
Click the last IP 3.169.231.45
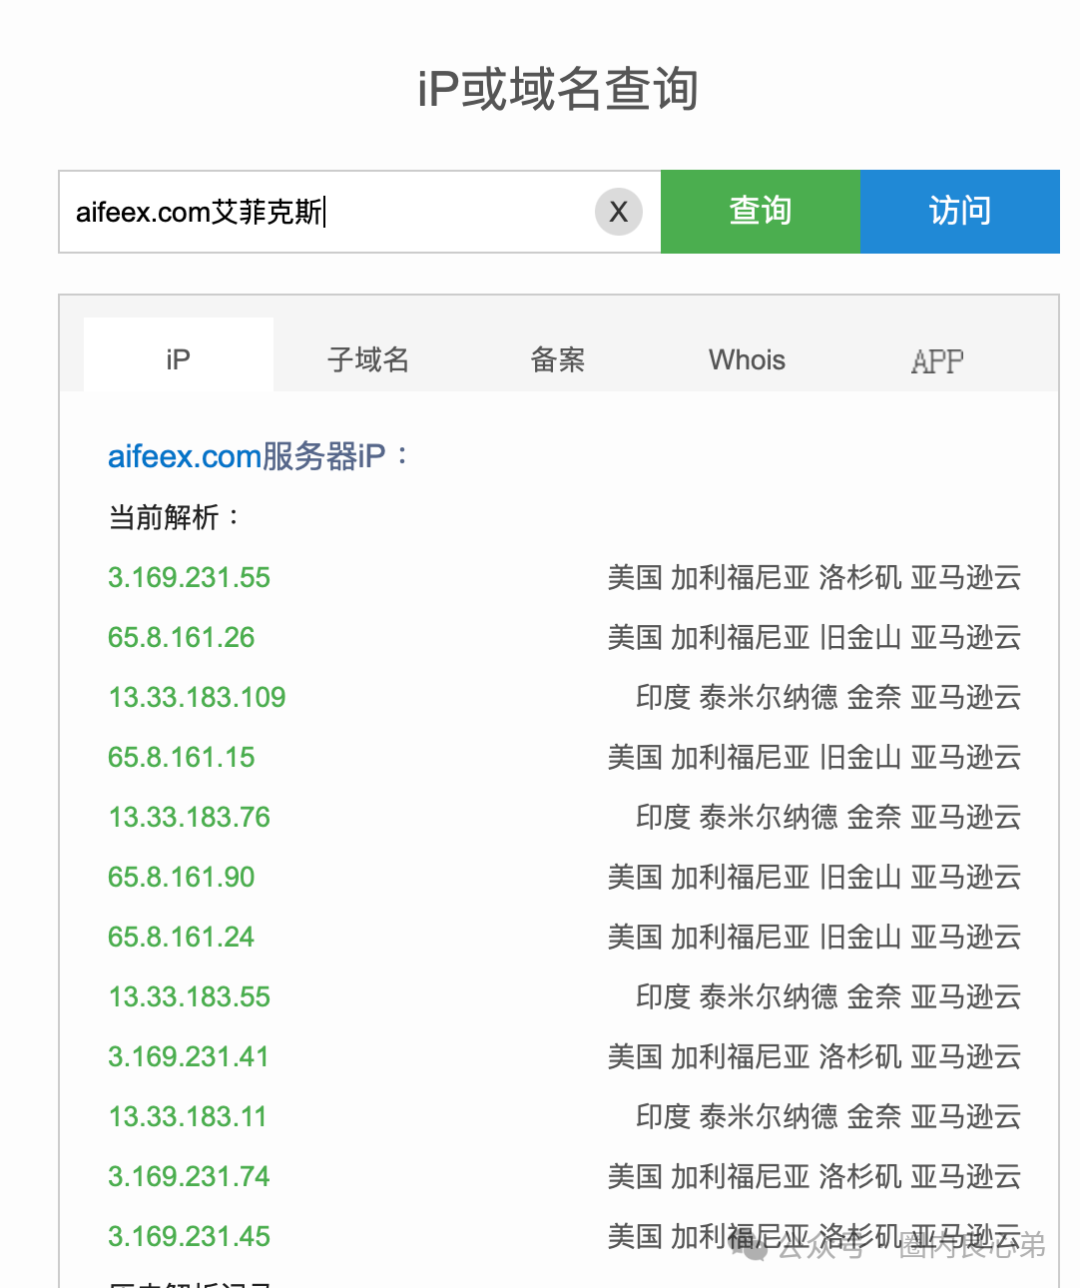[188, 1237]
